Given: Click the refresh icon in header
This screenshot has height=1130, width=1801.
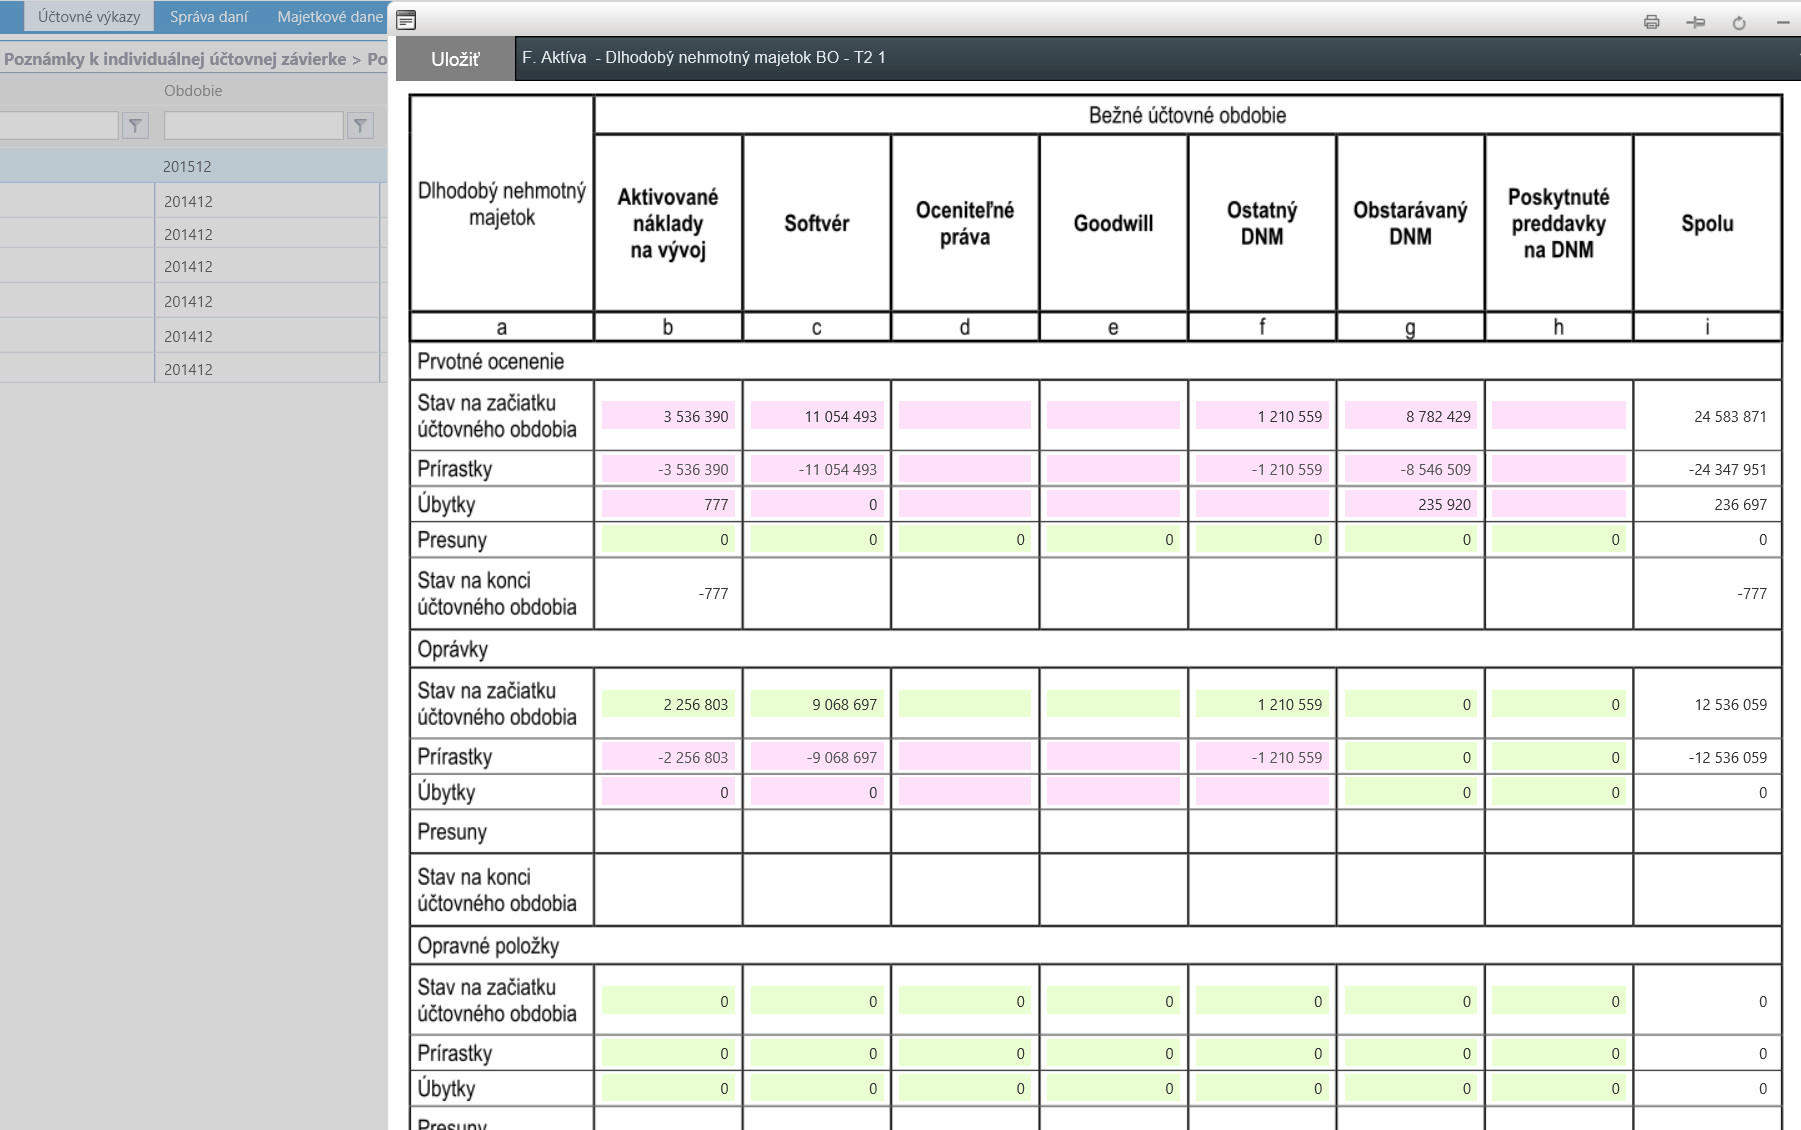Looking at the screenshot, I should [1739, 22].
